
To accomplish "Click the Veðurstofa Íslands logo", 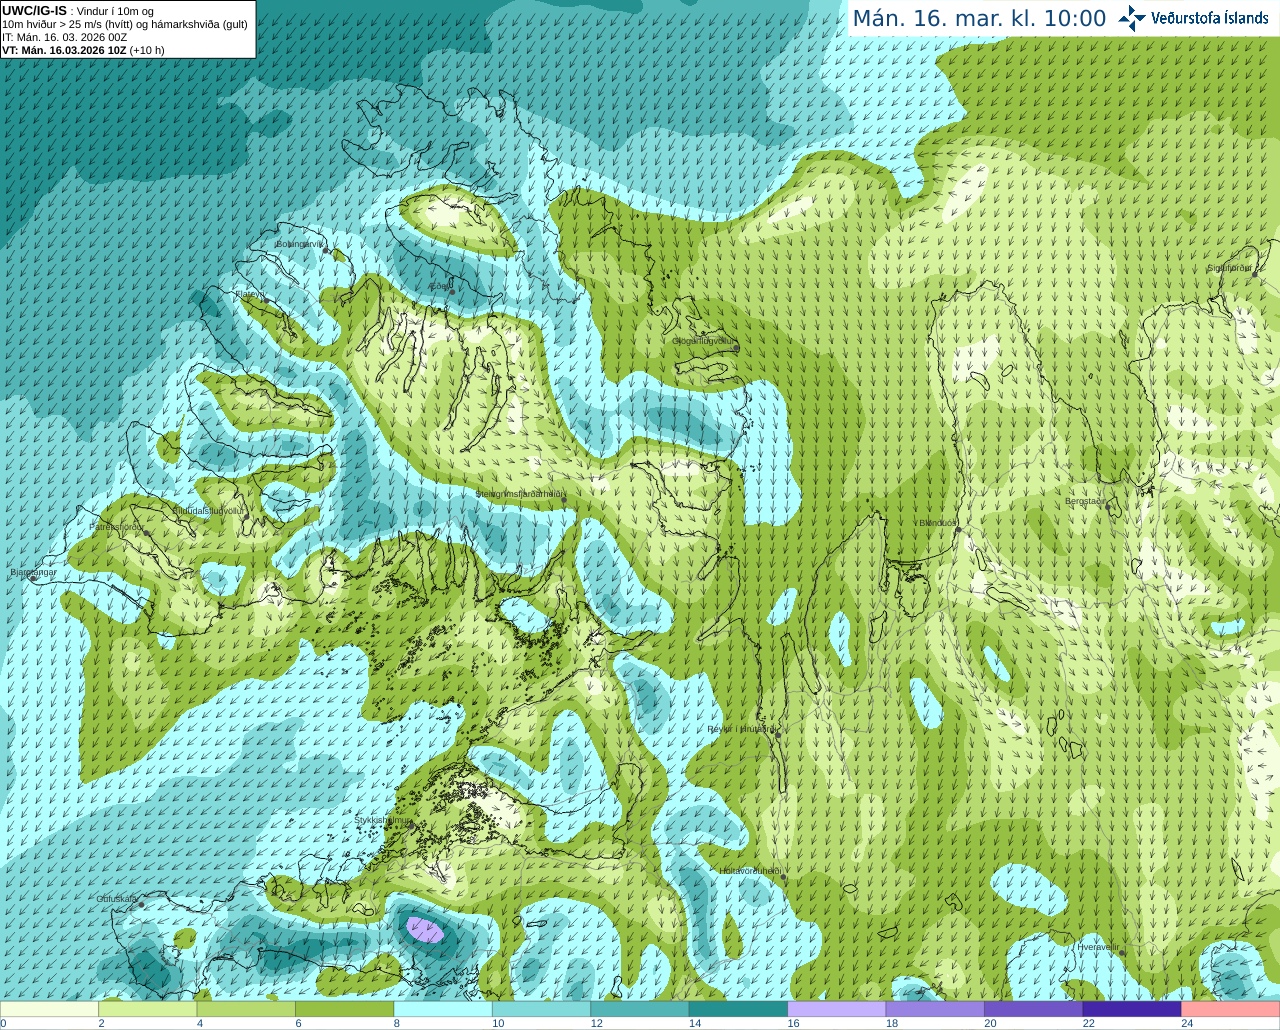I will (1194, 18).
